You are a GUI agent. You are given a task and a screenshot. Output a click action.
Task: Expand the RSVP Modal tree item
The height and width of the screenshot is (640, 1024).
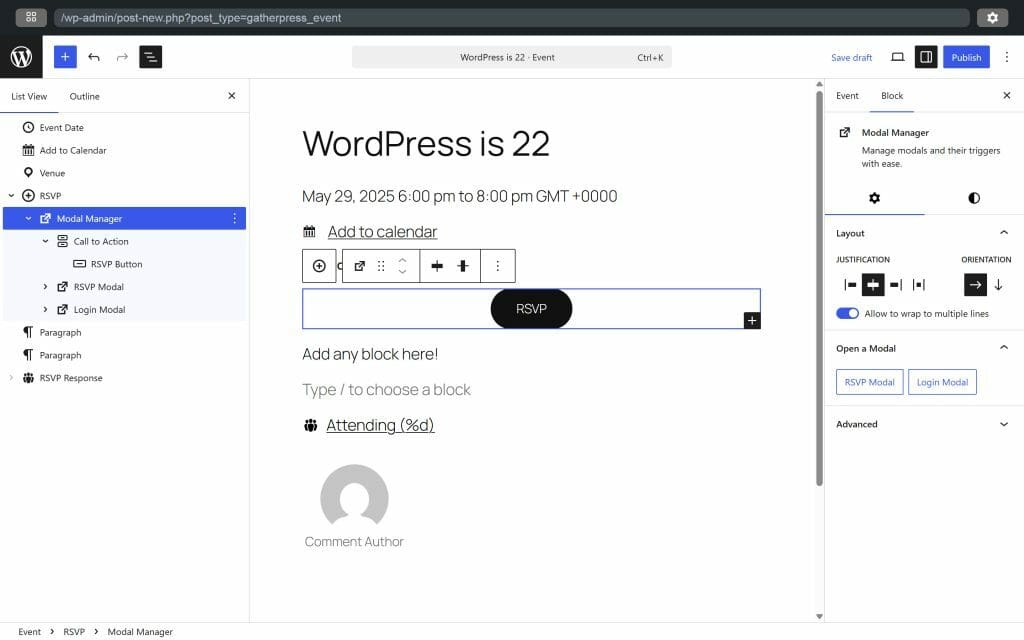coord(45,287)
